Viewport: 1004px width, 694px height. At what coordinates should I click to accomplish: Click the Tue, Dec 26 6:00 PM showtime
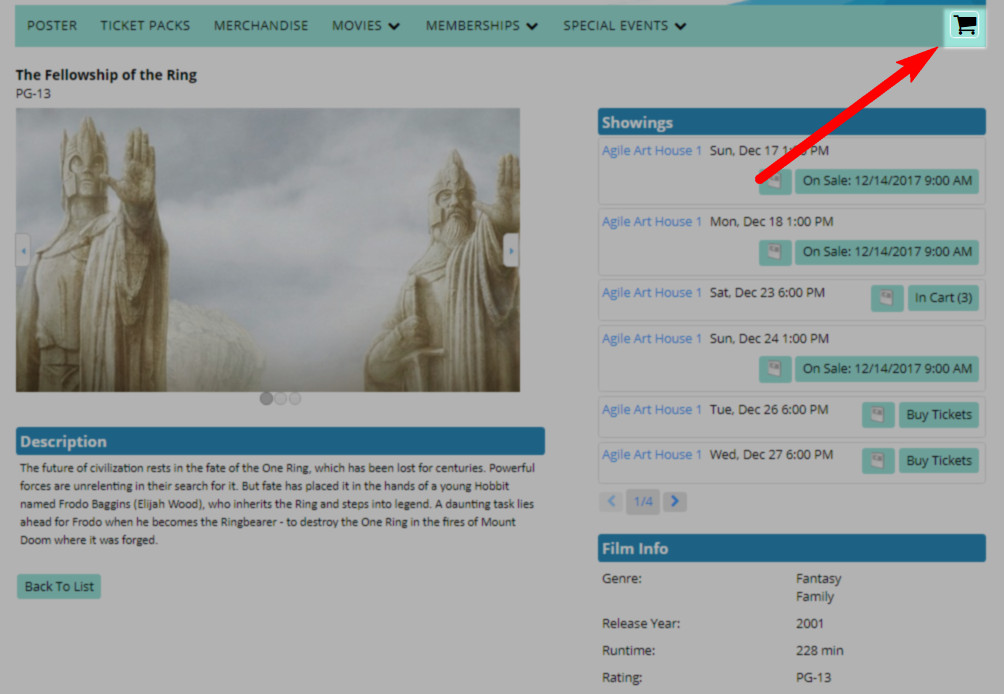[x=769, y=410]
